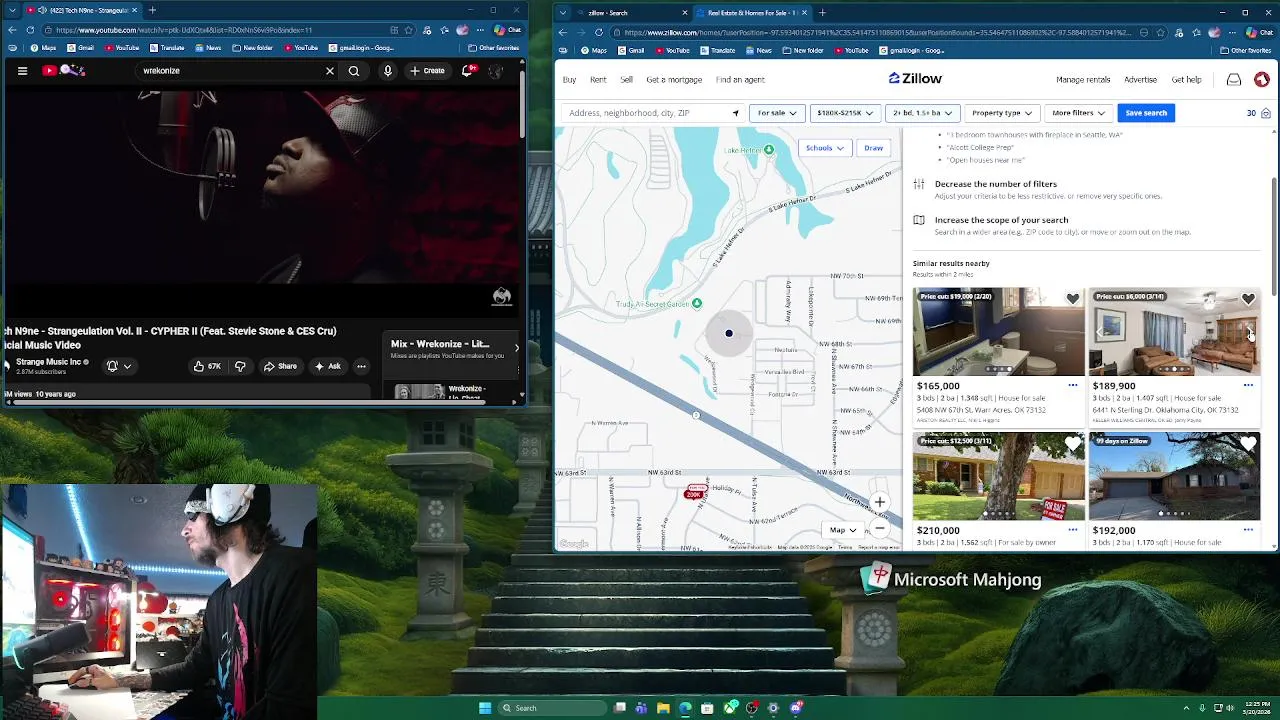
Task: Expand the Mix - Wrekonize playlist chevron
Action: [516, 348]
